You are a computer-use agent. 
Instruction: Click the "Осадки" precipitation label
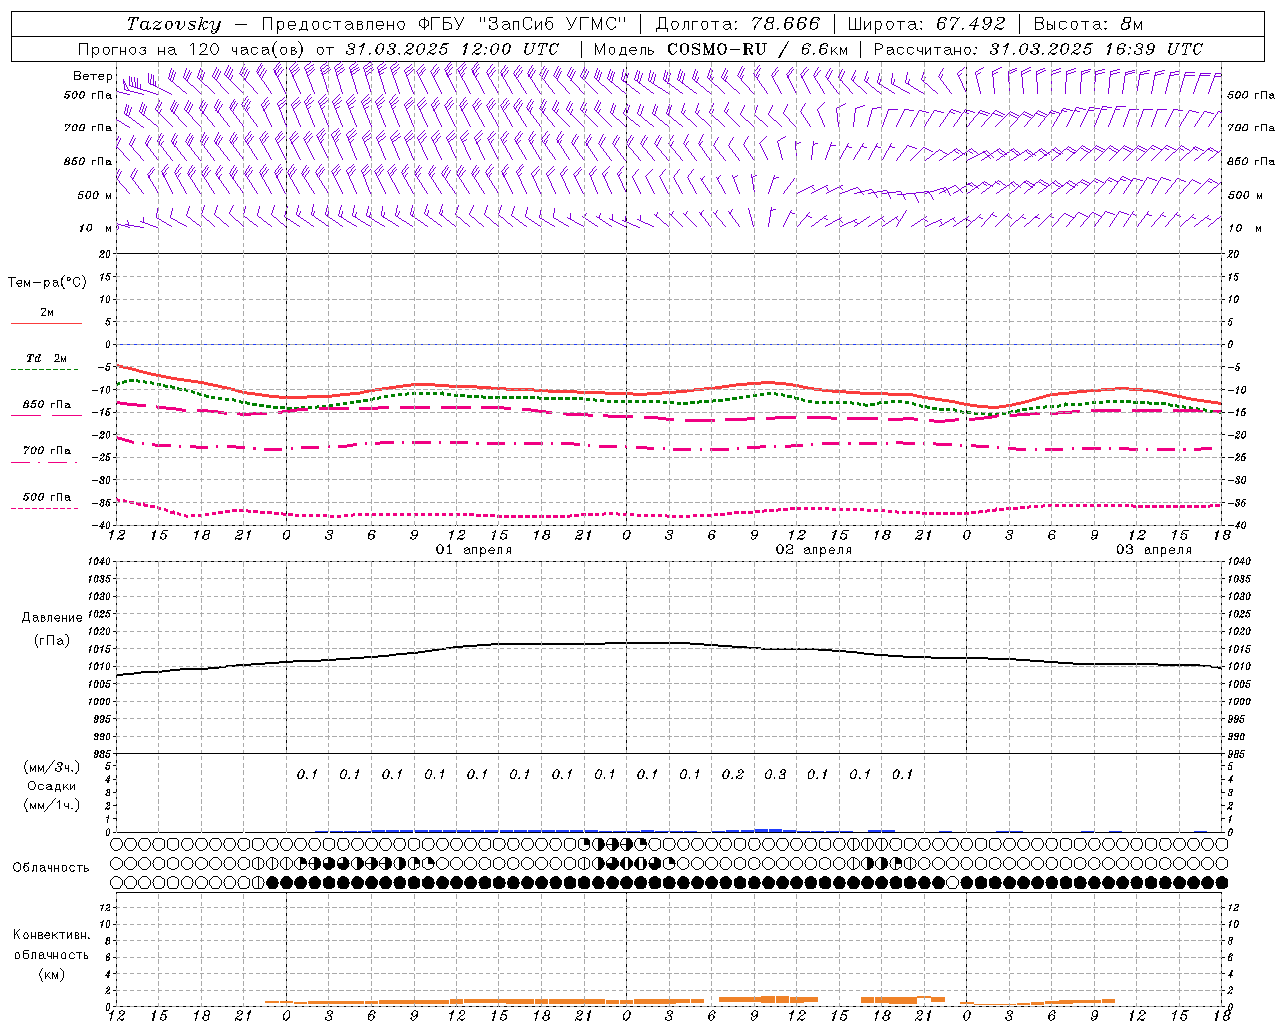tap(52, 786)
